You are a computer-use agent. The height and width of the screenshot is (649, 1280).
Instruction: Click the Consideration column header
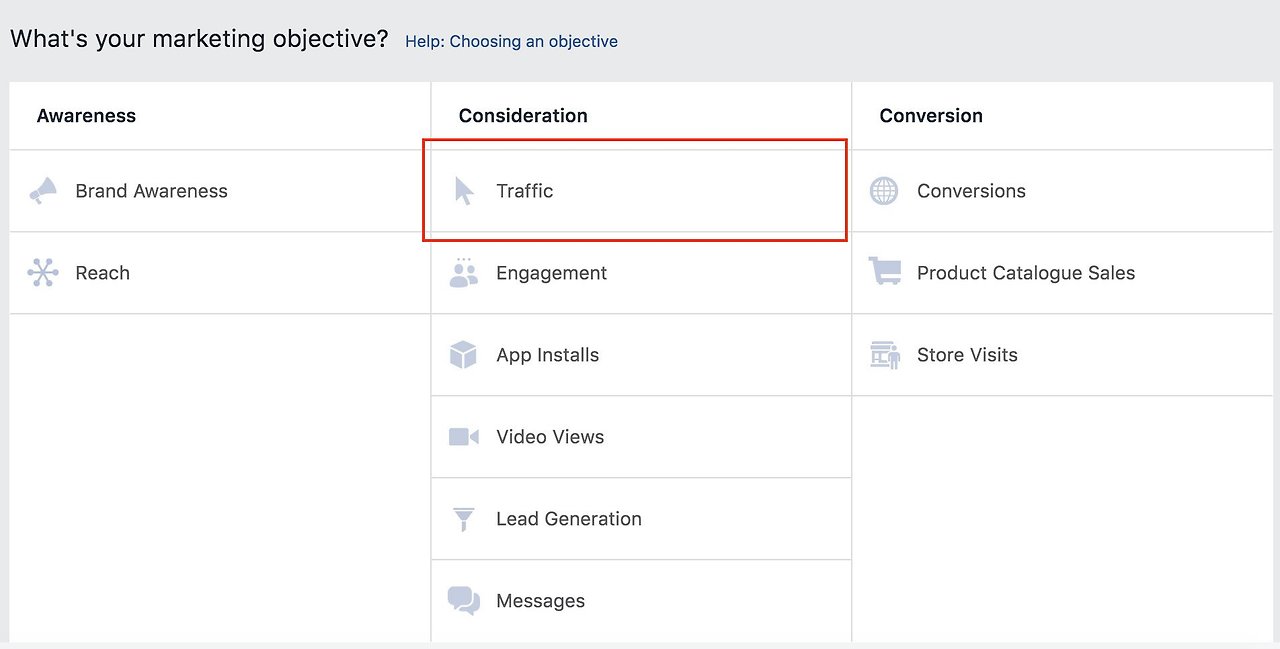click(x=523, y=115)
